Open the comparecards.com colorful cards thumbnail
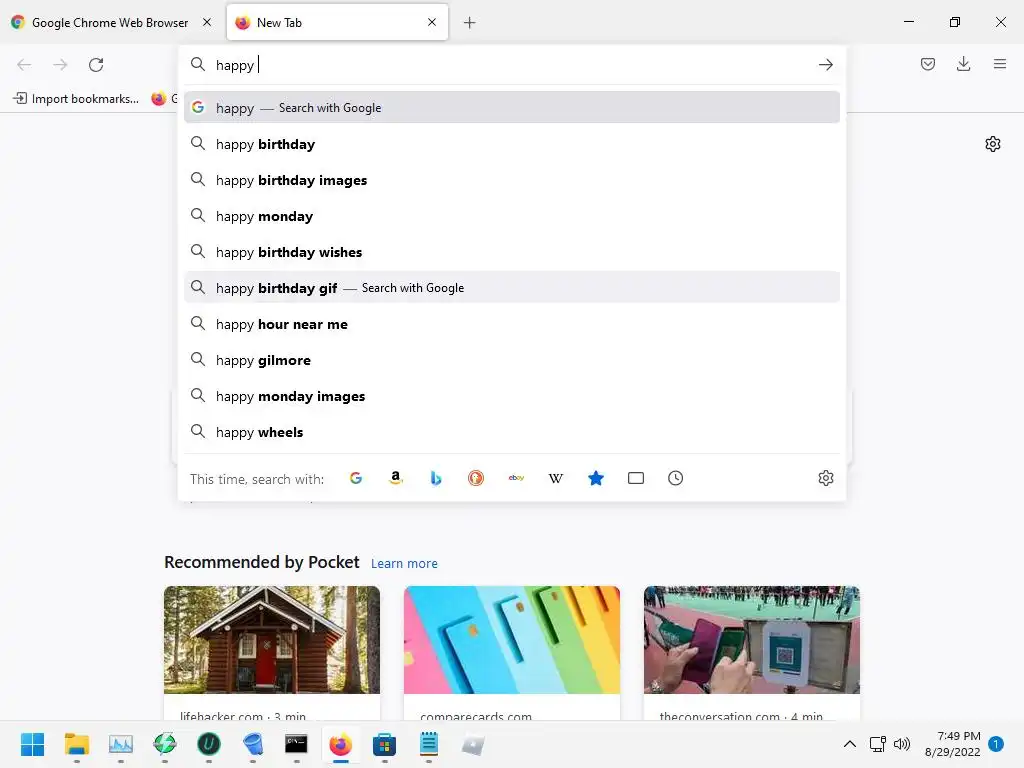 pos(512,639)
